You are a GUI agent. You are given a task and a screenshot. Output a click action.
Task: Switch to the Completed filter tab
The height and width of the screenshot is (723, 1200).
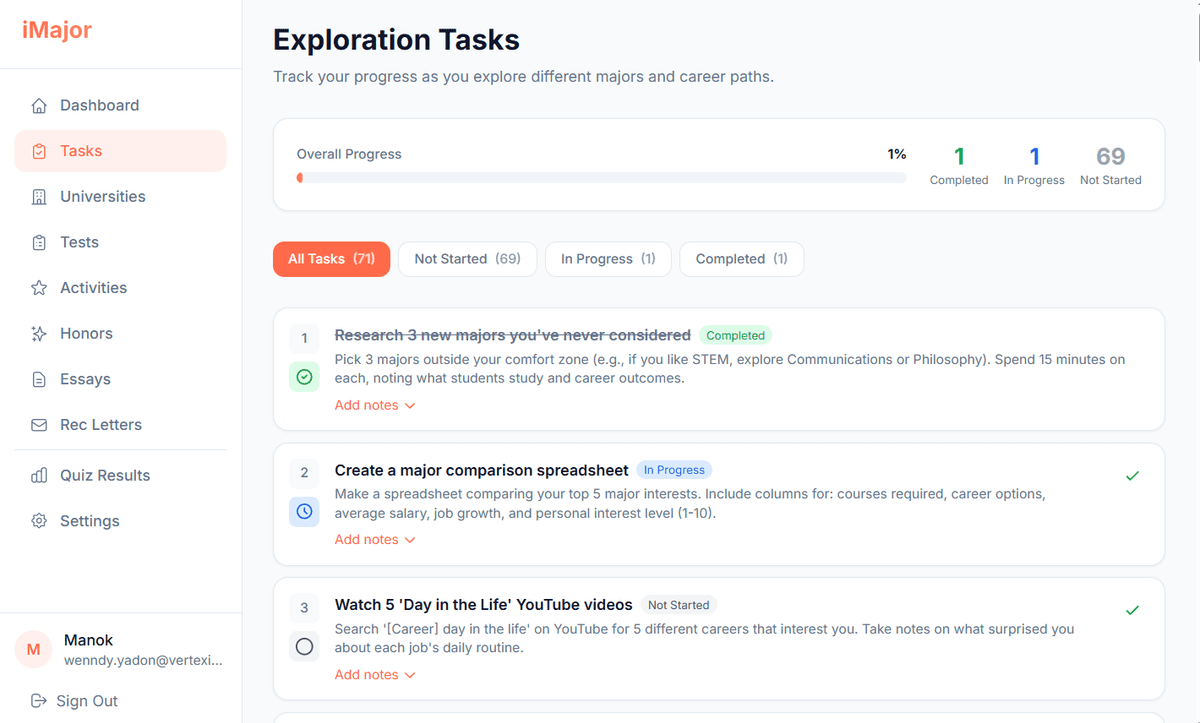741,259
